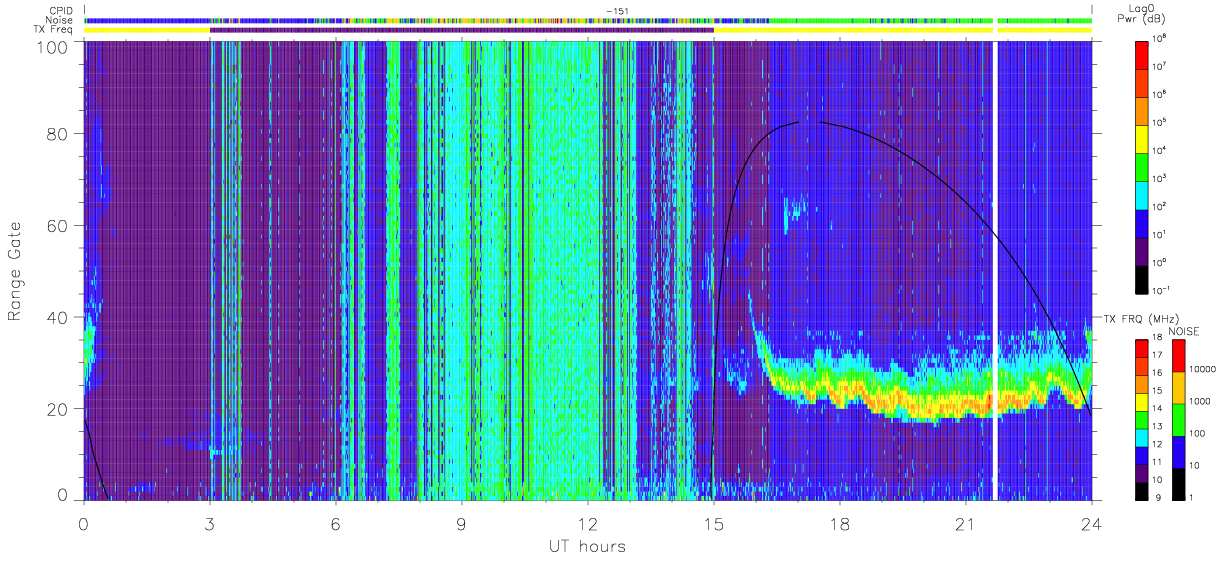This screenshot has height=567, width=1228.
Task: Click the CPID label at top left
Action: tap(60, 10)
